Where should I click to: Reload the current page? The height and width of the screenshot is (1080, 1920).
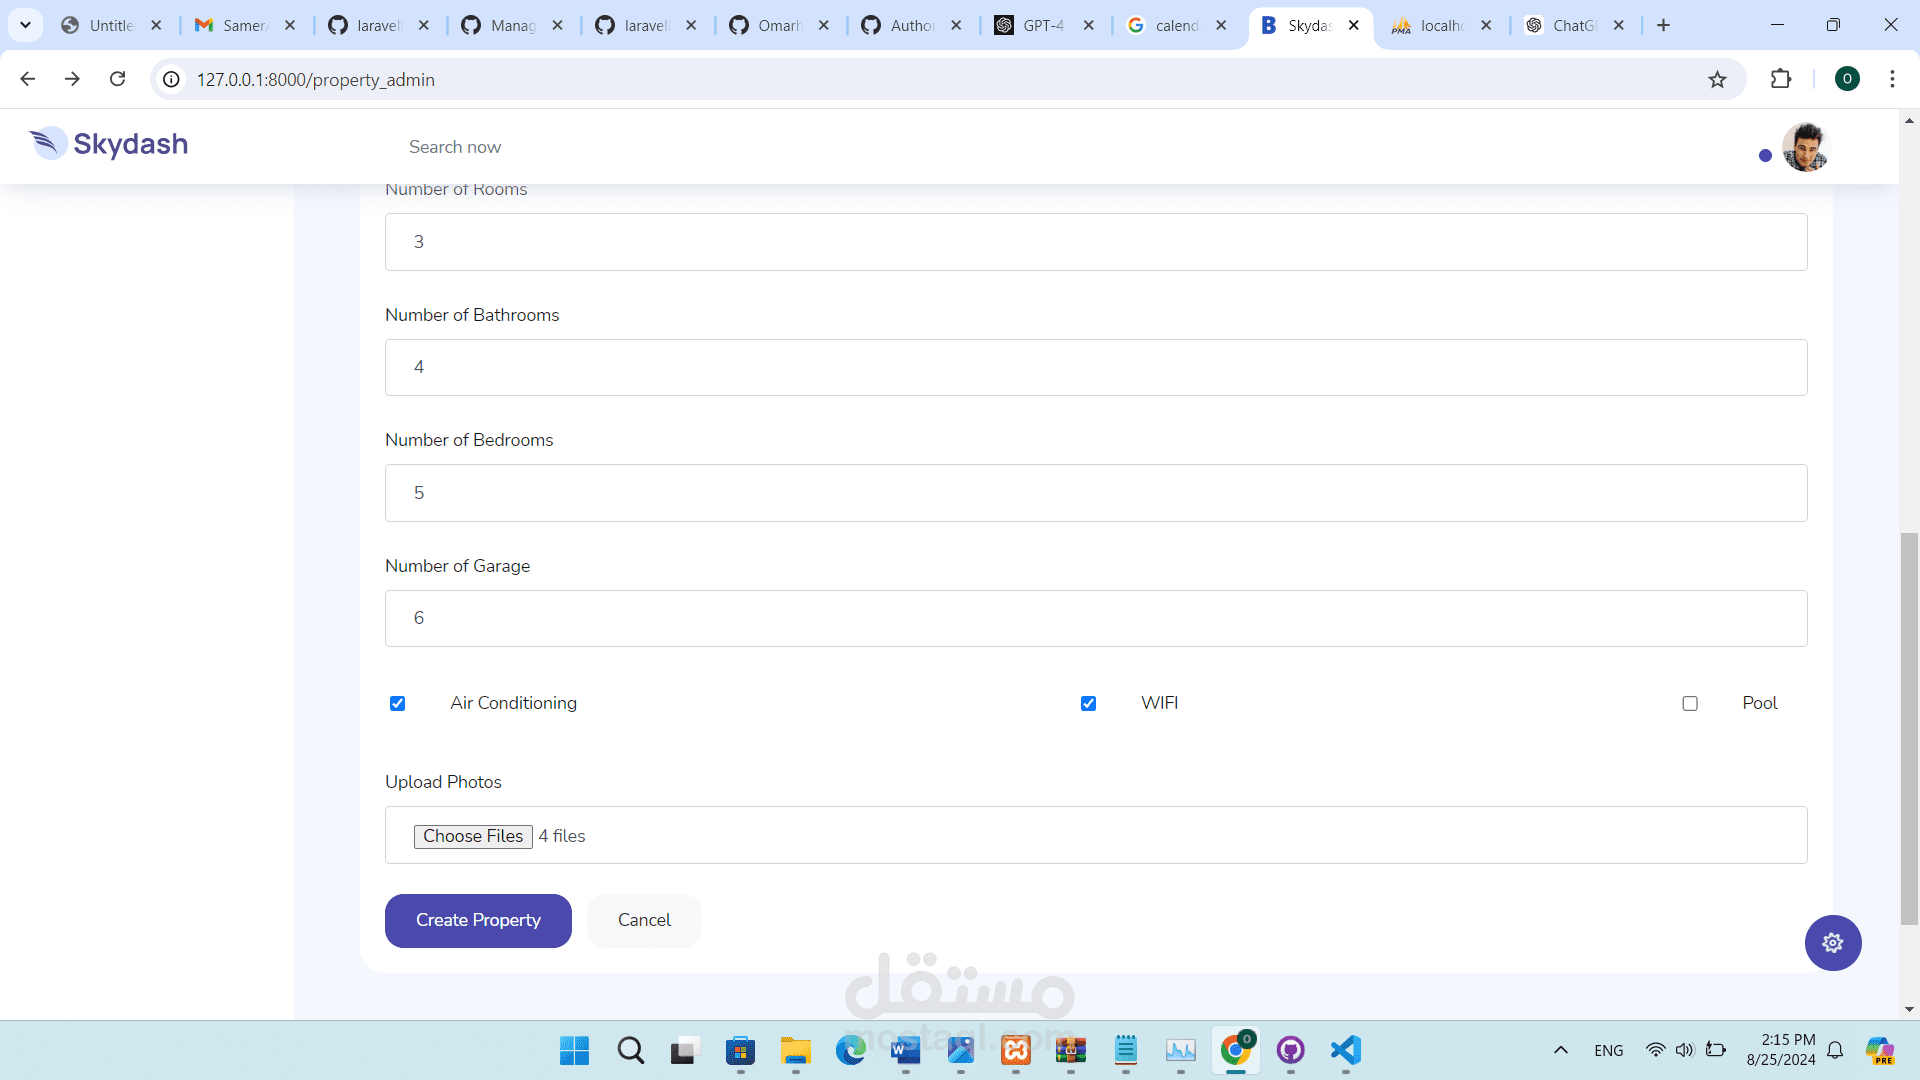click(117, 79)
